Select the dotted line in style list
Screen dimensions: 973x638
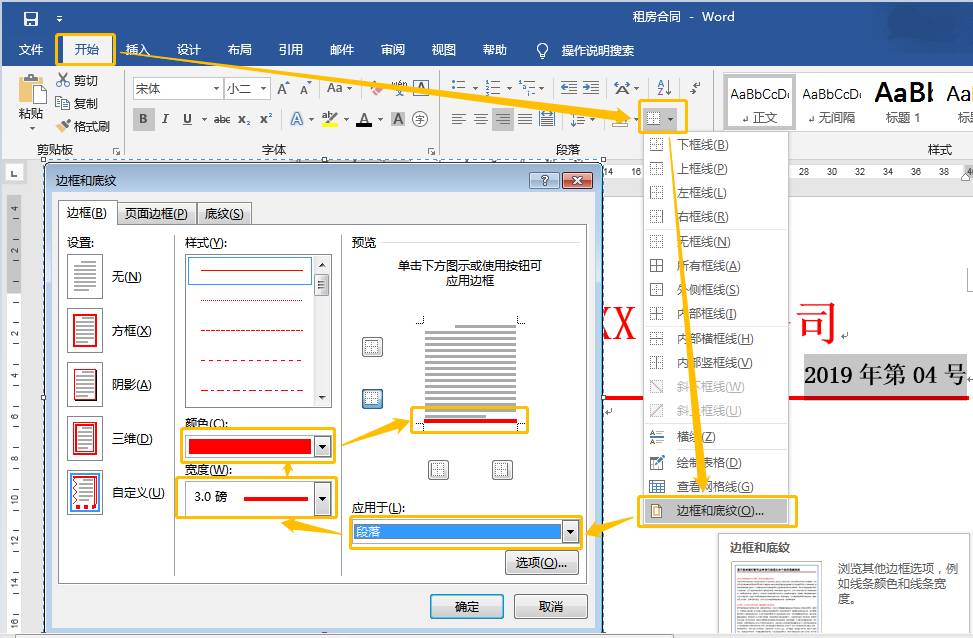(251, 299)
